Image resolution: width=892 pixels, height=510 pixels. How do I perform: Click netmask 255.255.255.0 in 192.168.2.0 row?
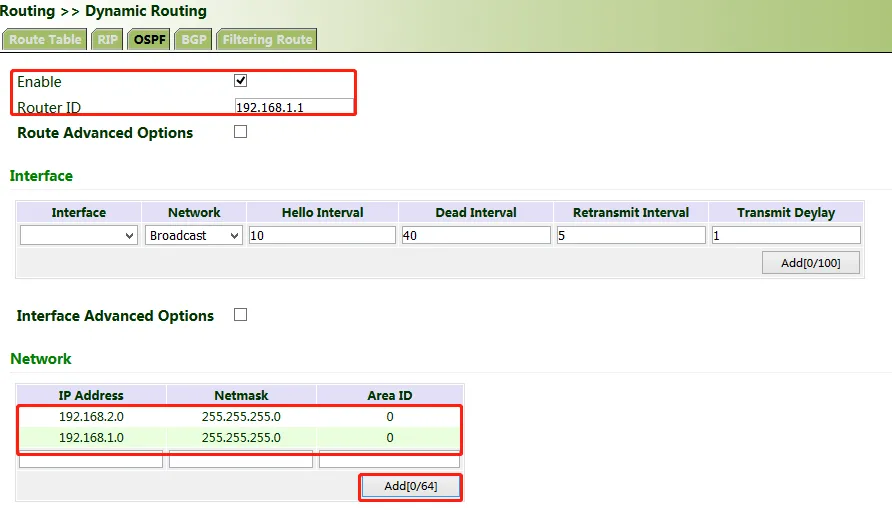pos(241,417)
